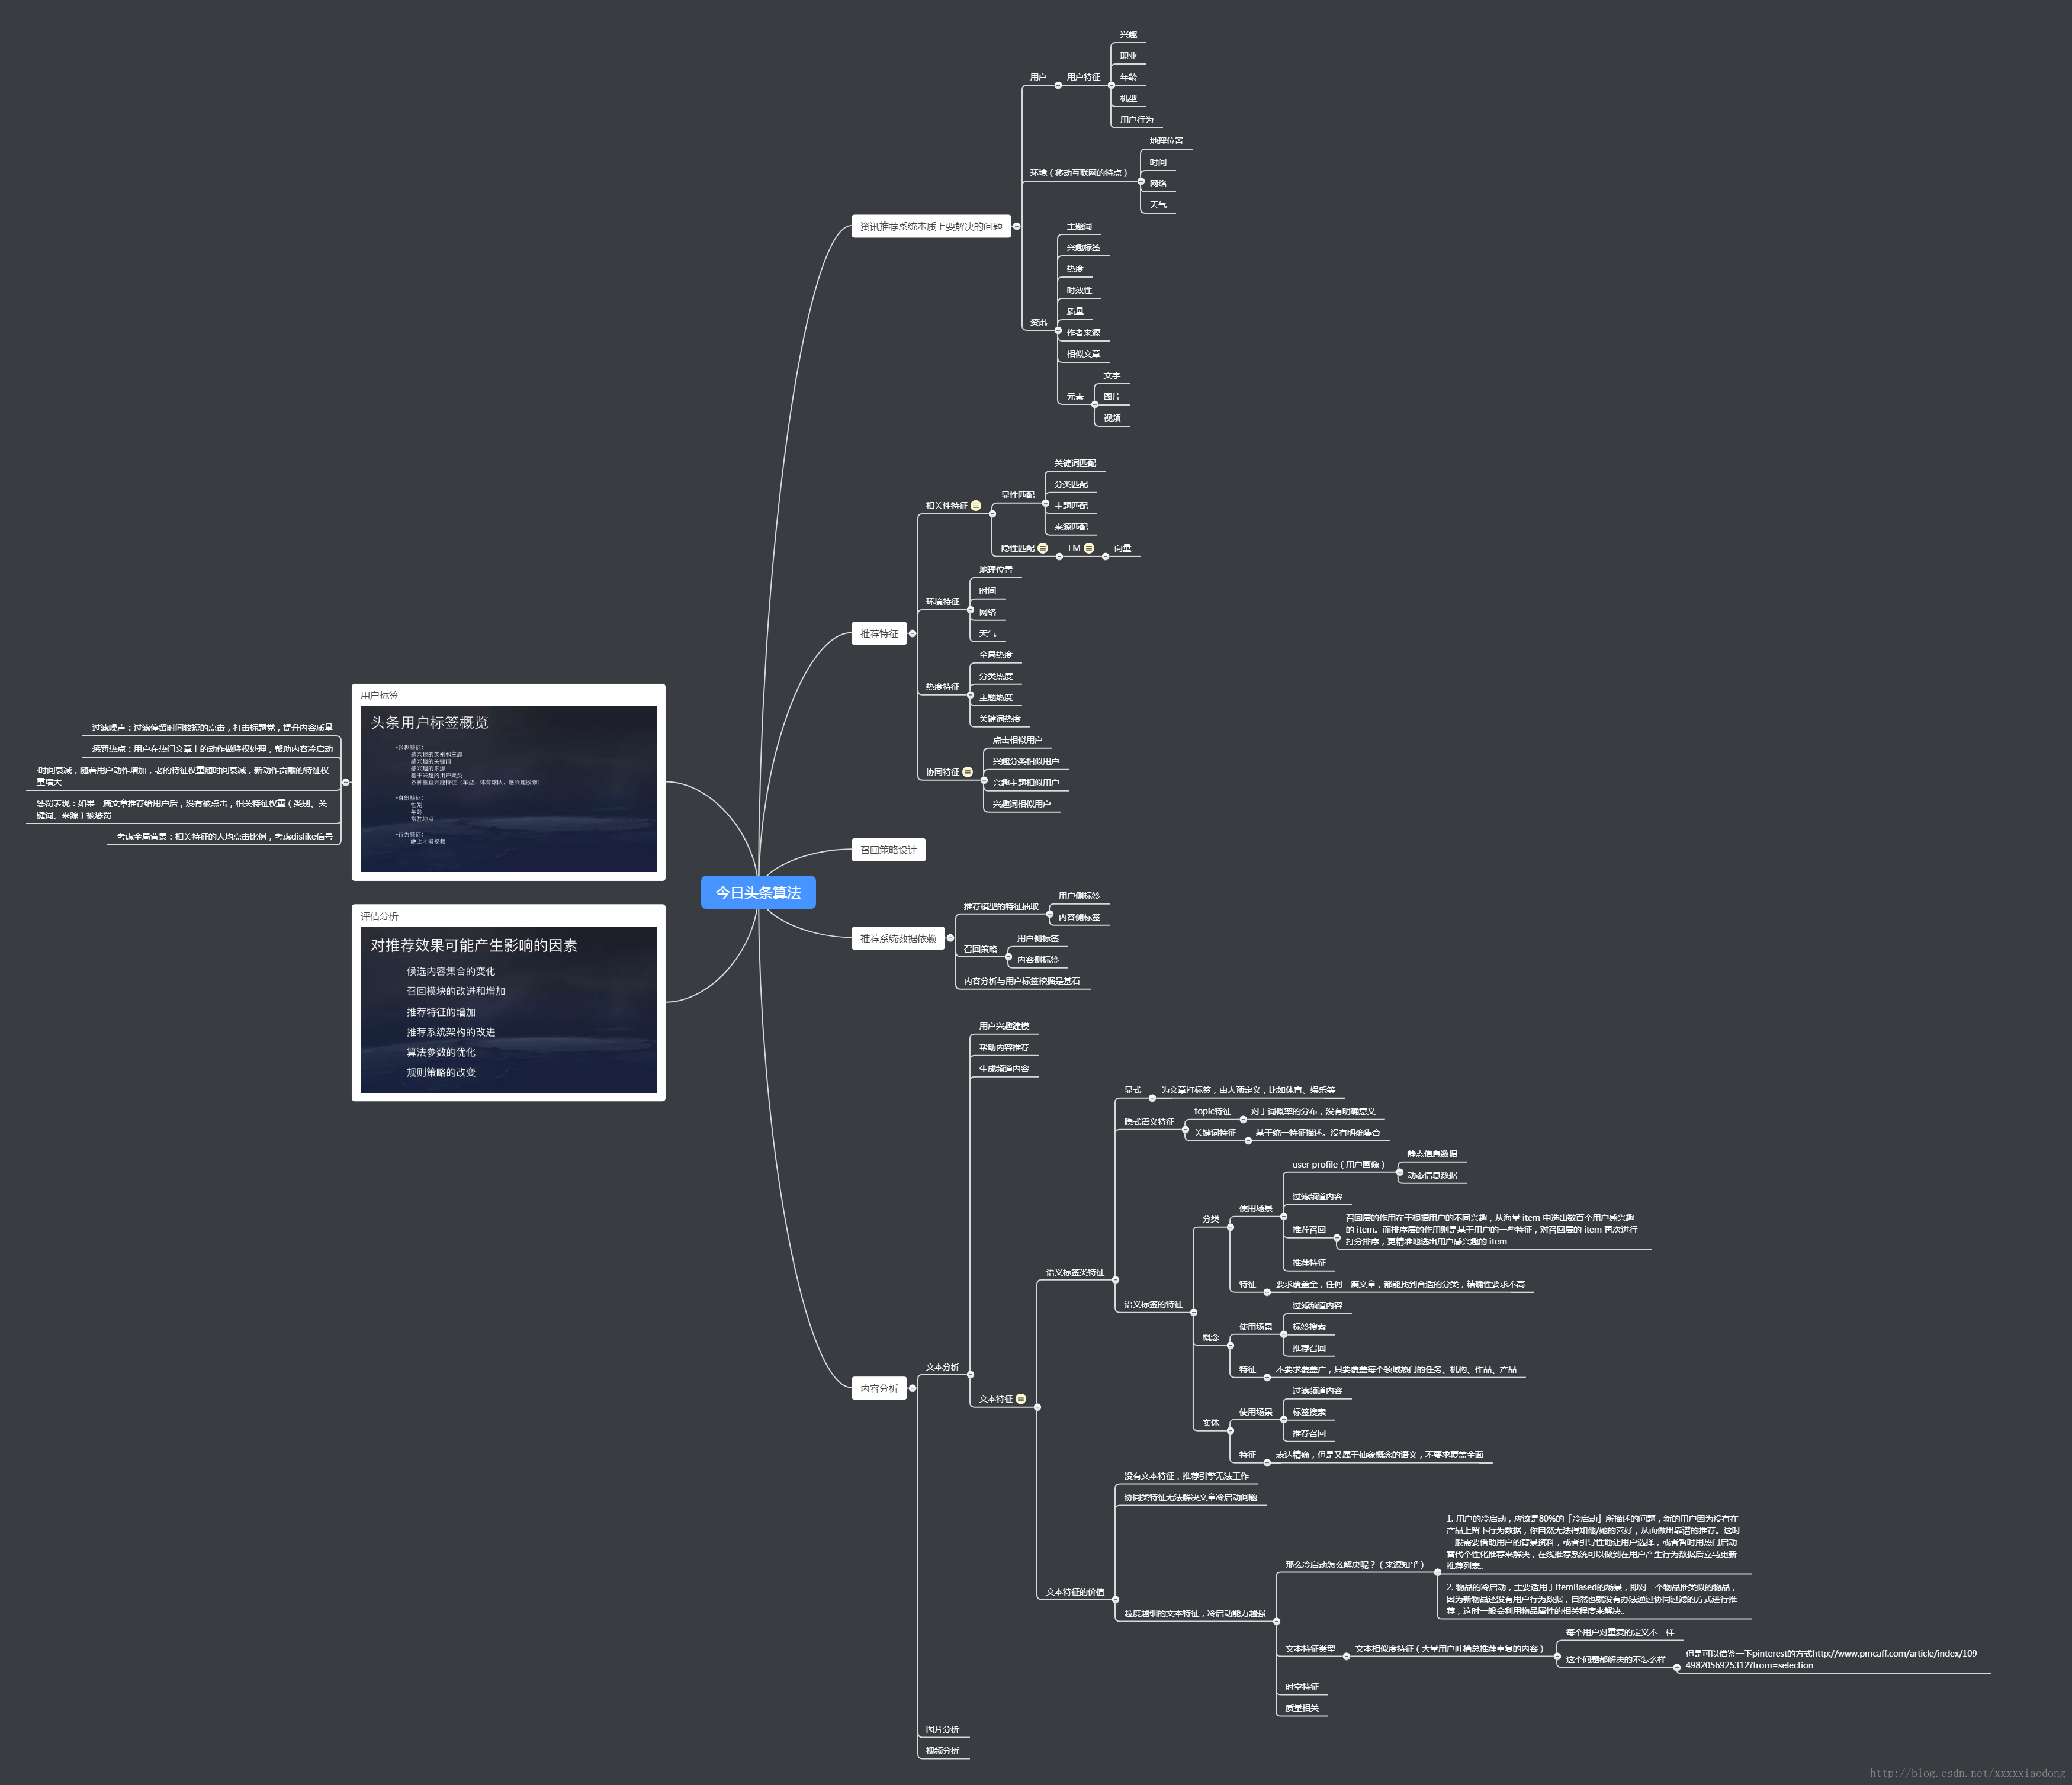Select the 全局热度 node

coord(996,655)
